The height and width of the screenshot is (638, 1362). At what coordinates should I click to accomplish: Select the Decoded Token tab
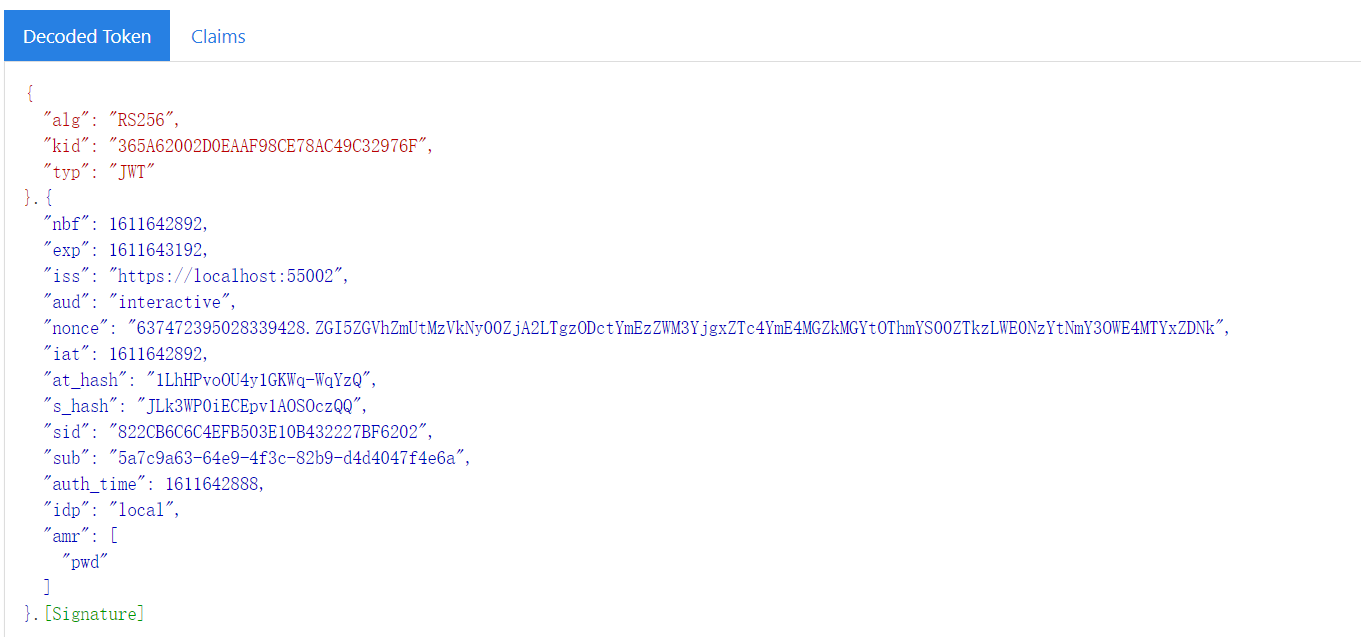pyautogui.click(x=87, y=36)
